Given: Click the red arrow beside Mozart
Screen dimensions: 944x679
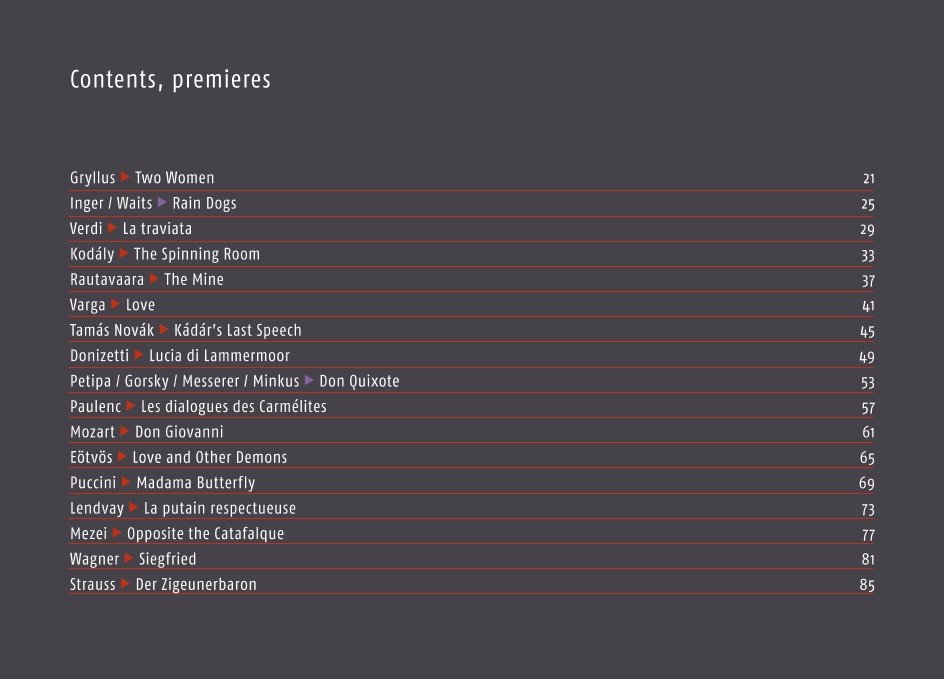Looking at the screenshot, I should coord(125,431).
